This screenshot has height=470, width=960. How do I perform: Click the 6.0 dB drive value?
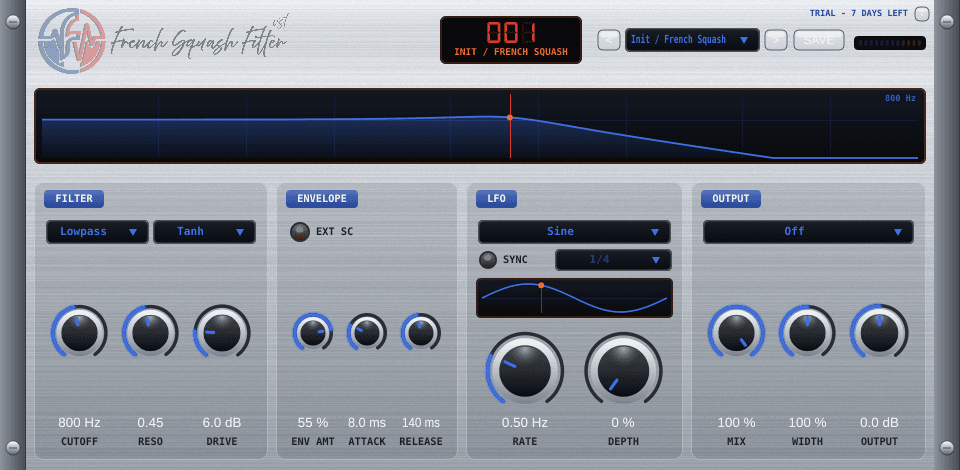(222, 422)
